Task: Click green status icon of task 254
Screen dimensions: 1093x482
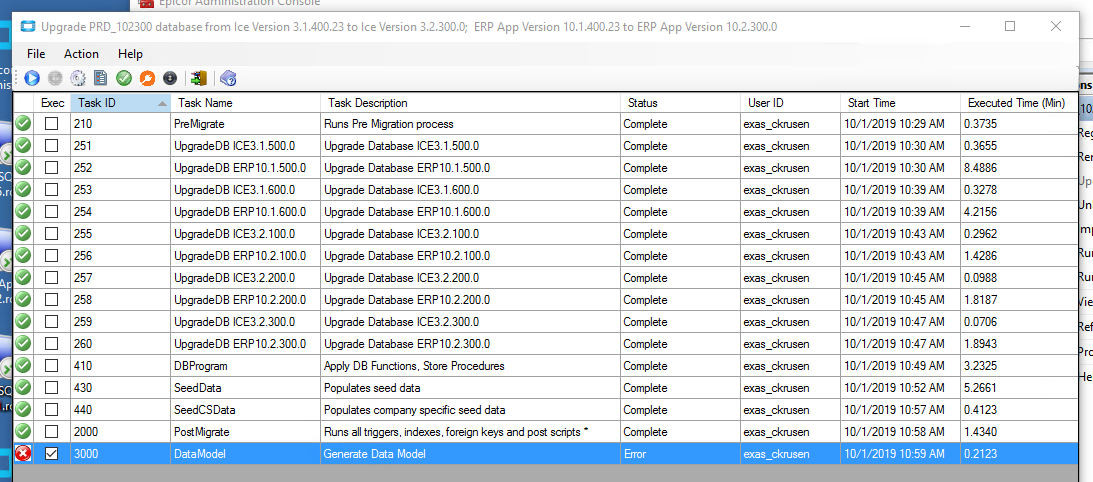Action: (x=24, y=211)
